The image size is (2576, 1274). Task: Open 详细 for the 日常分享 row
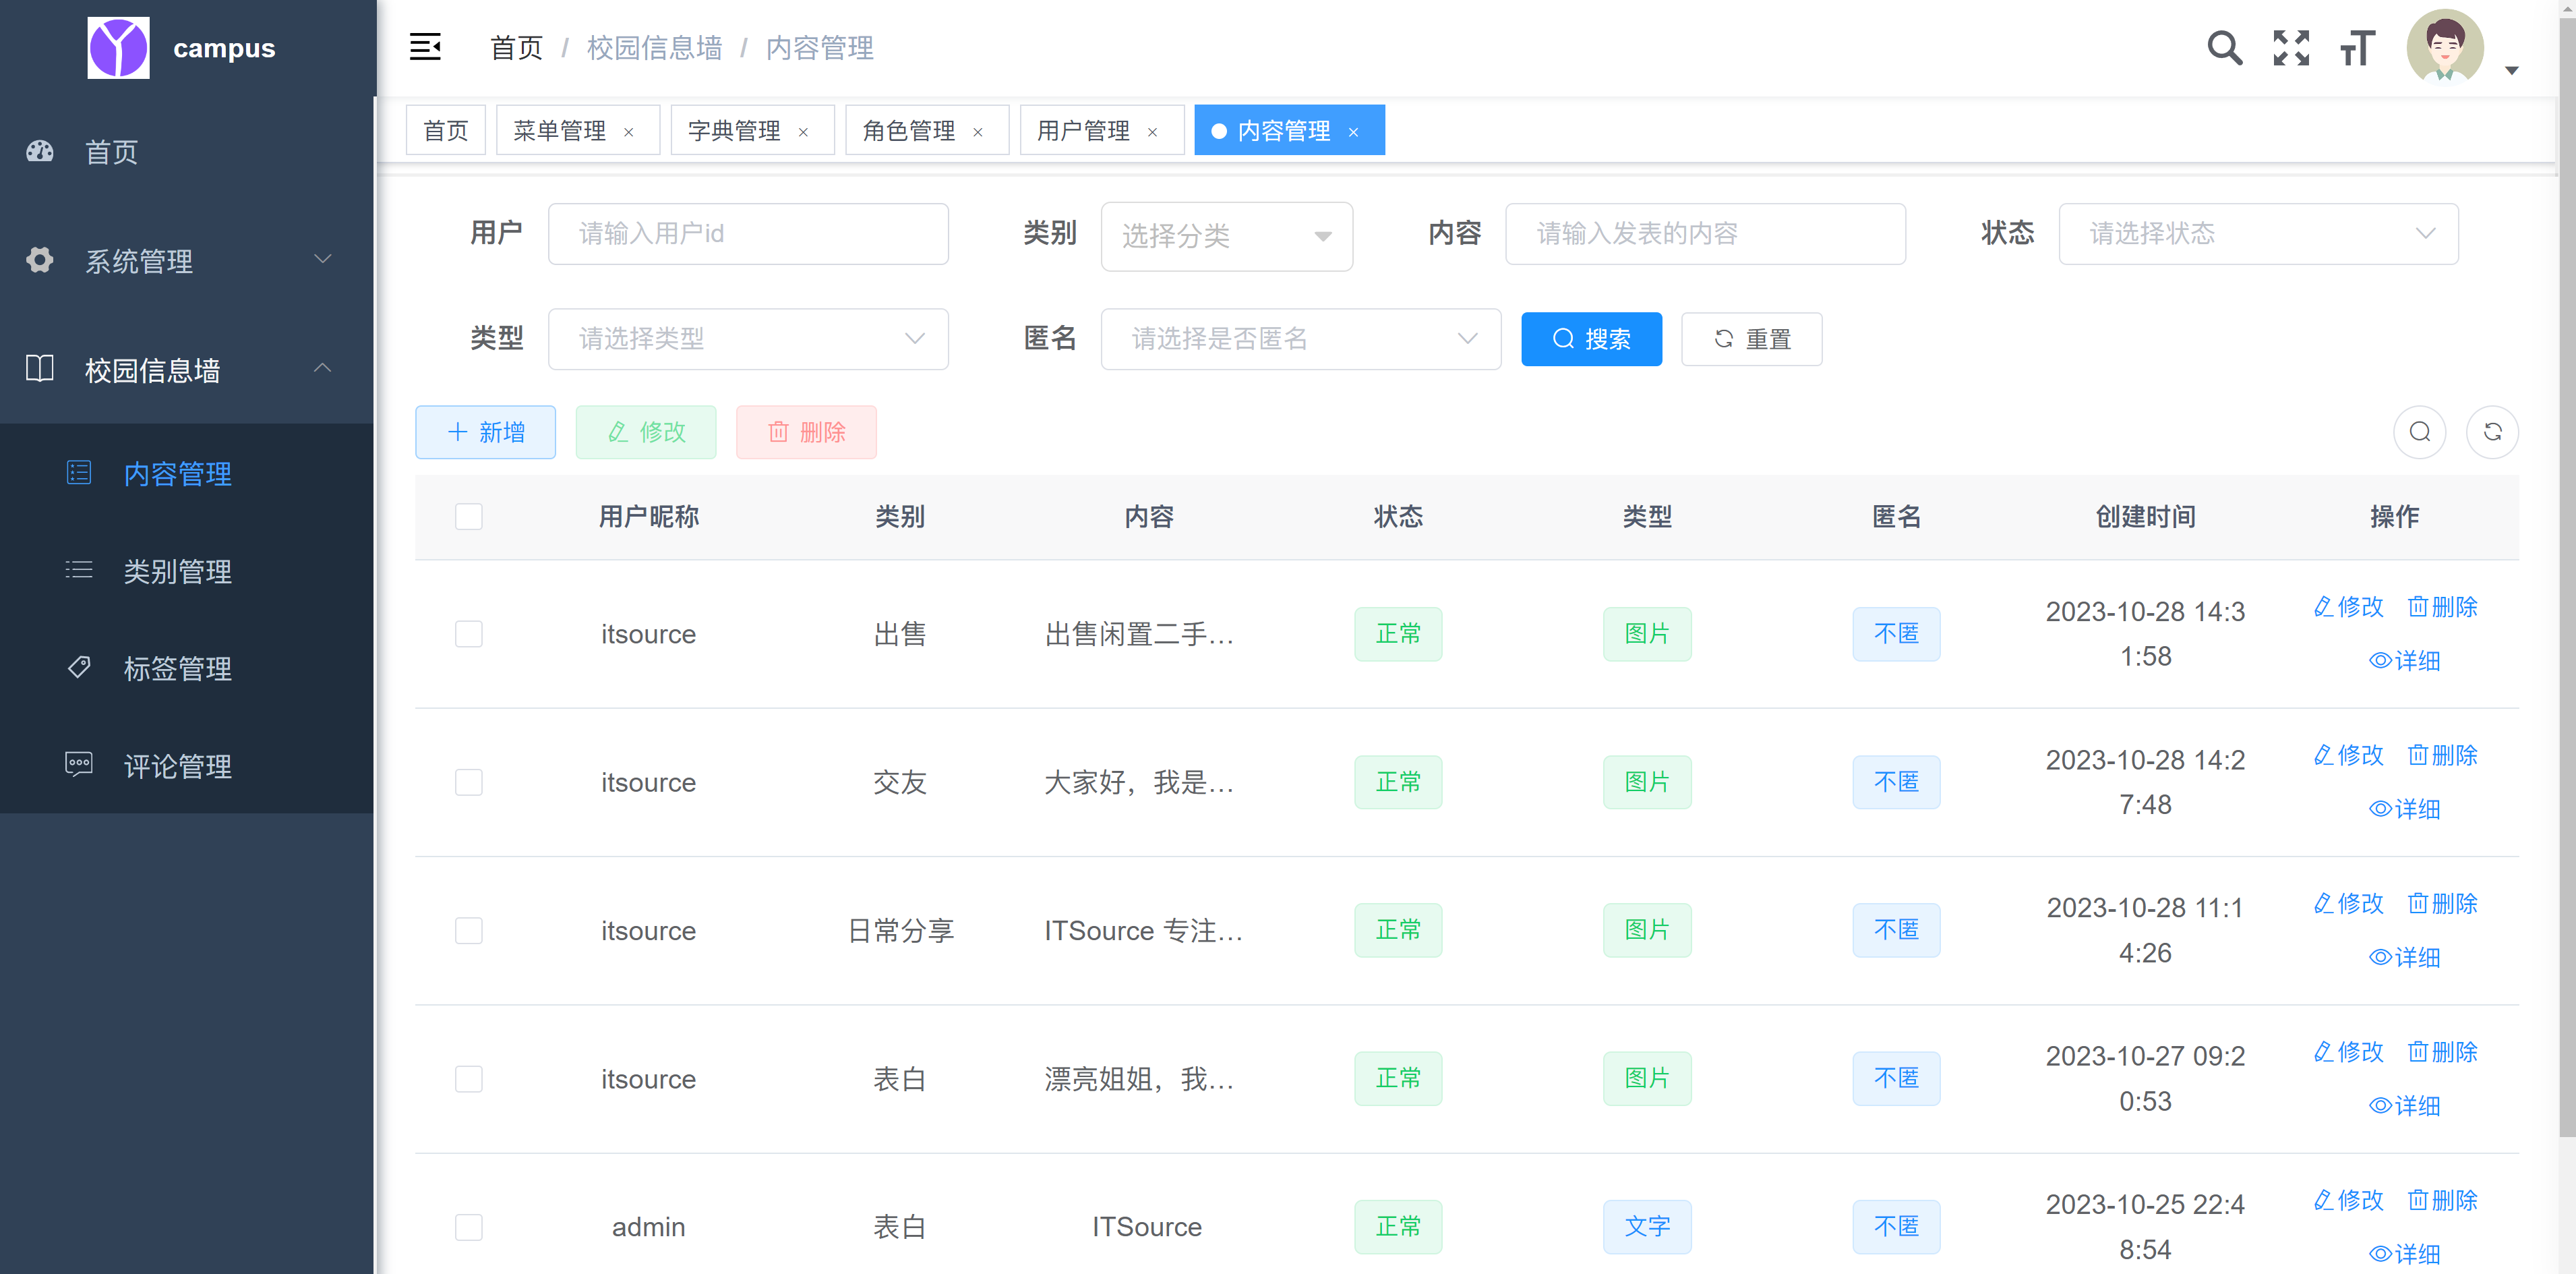click(2404, 958)
